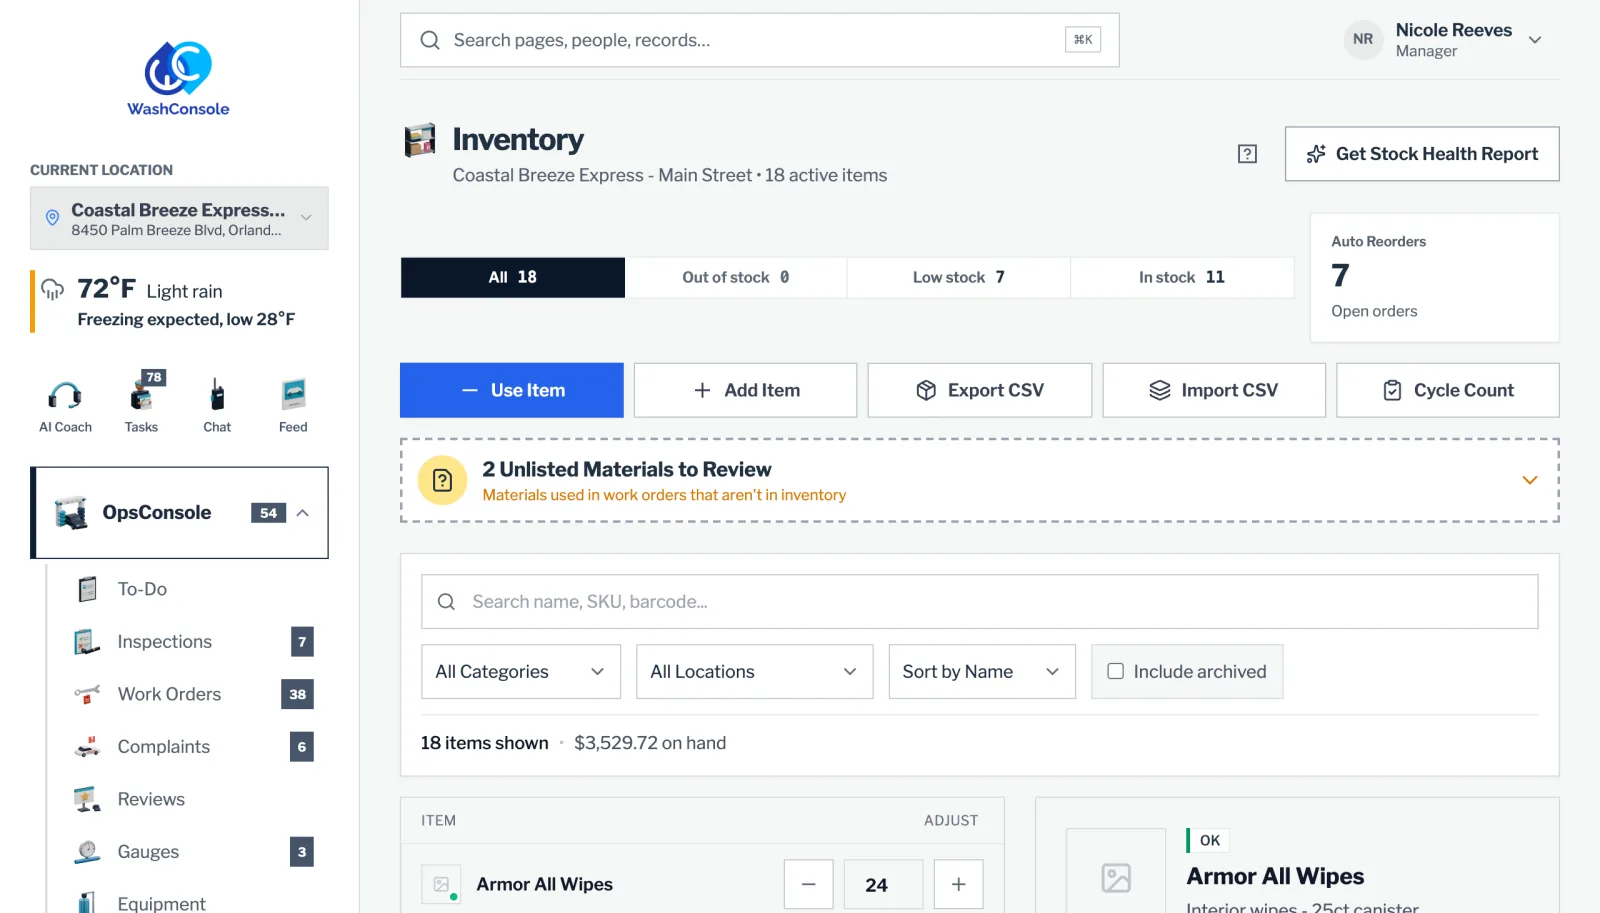Screen dimensions: 1600x913
Task: Click the unlisted materials question icon
Action: click(443, 481)
